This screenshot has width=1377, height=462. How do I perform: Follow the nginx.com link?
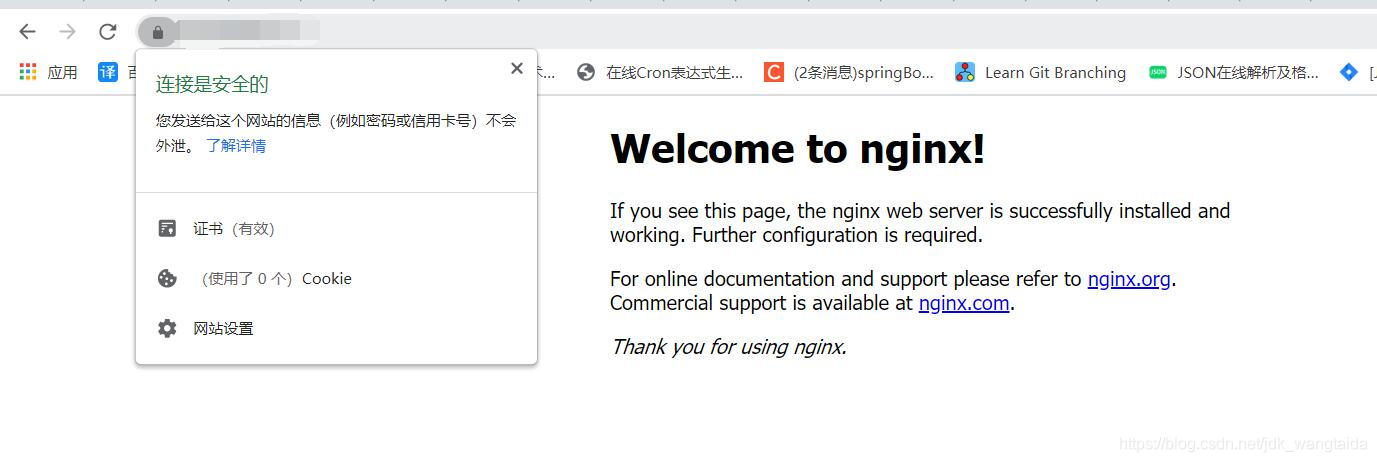[964, 303]
